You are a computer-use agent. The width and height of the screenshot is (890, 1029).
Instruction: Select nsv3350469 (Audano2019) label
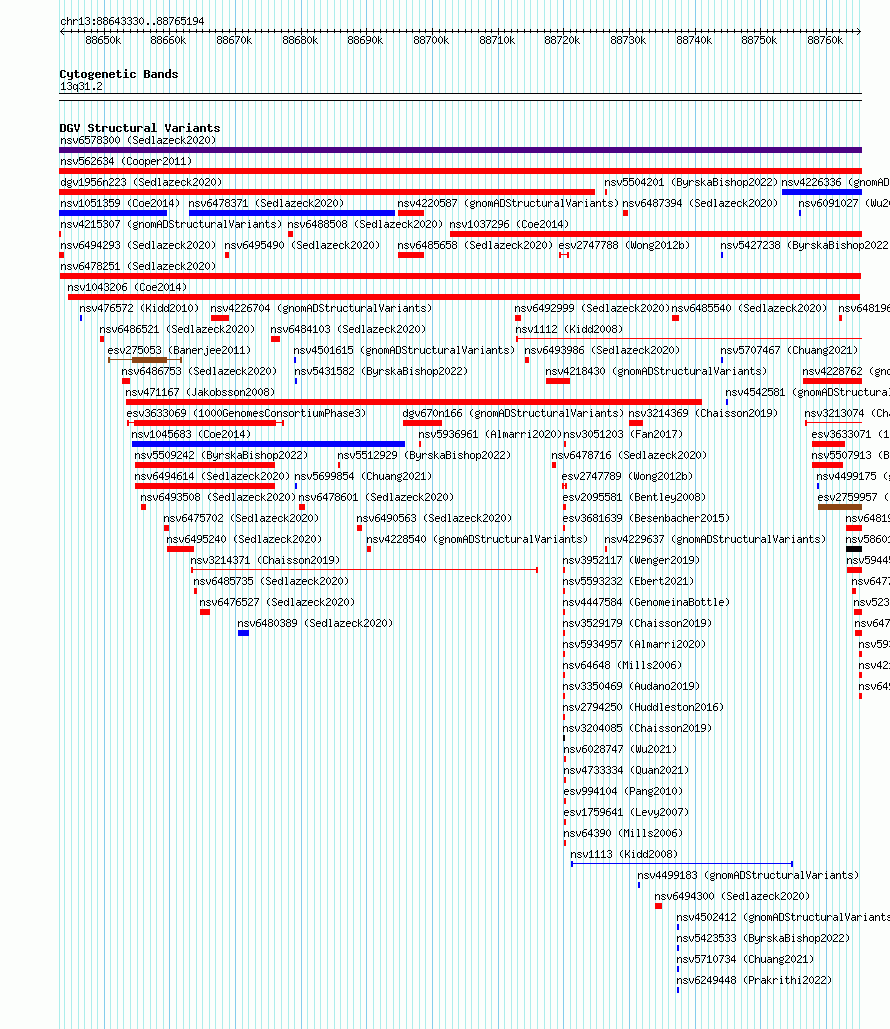(631, 686)
